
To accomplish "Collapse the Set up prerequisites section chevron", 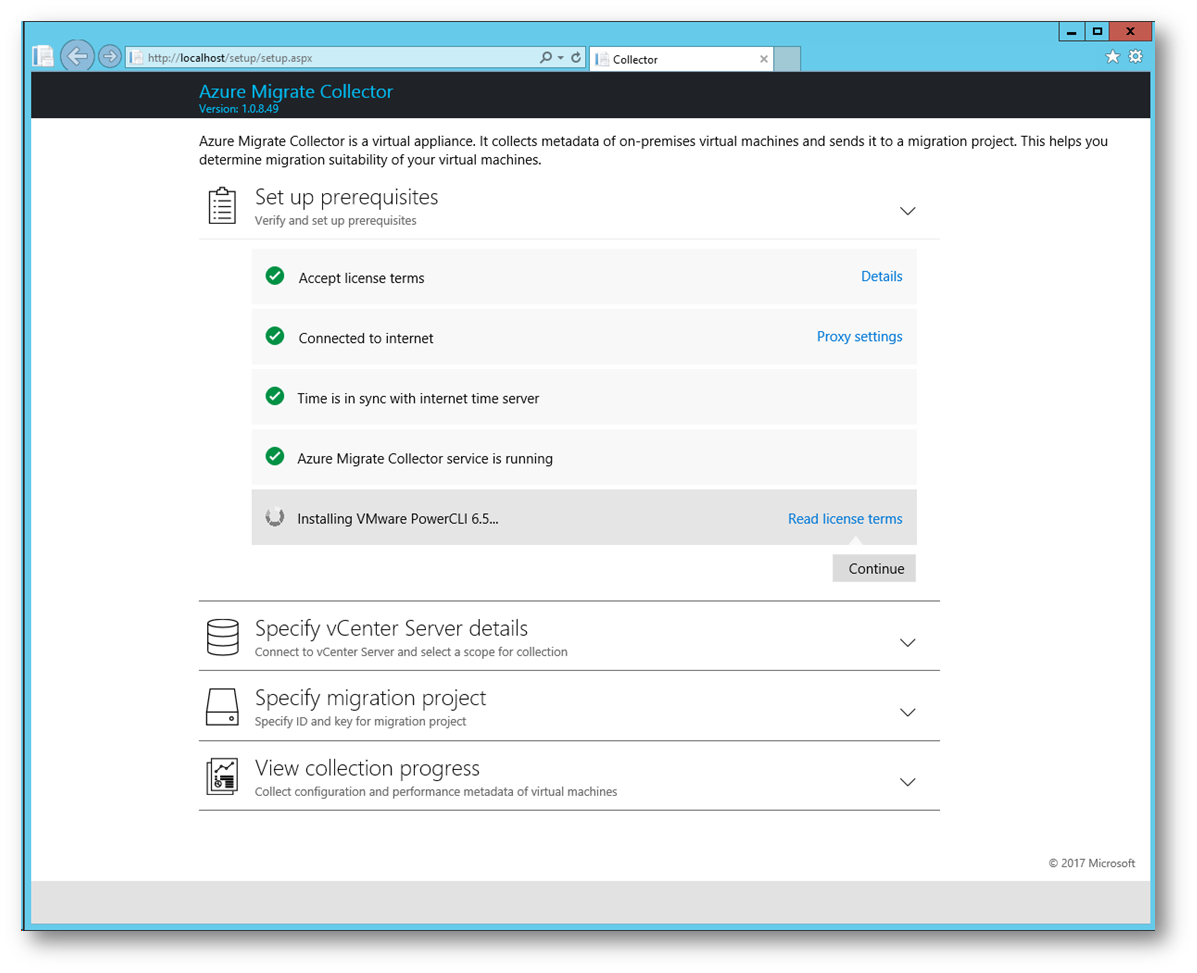I will tap(907, 211).
